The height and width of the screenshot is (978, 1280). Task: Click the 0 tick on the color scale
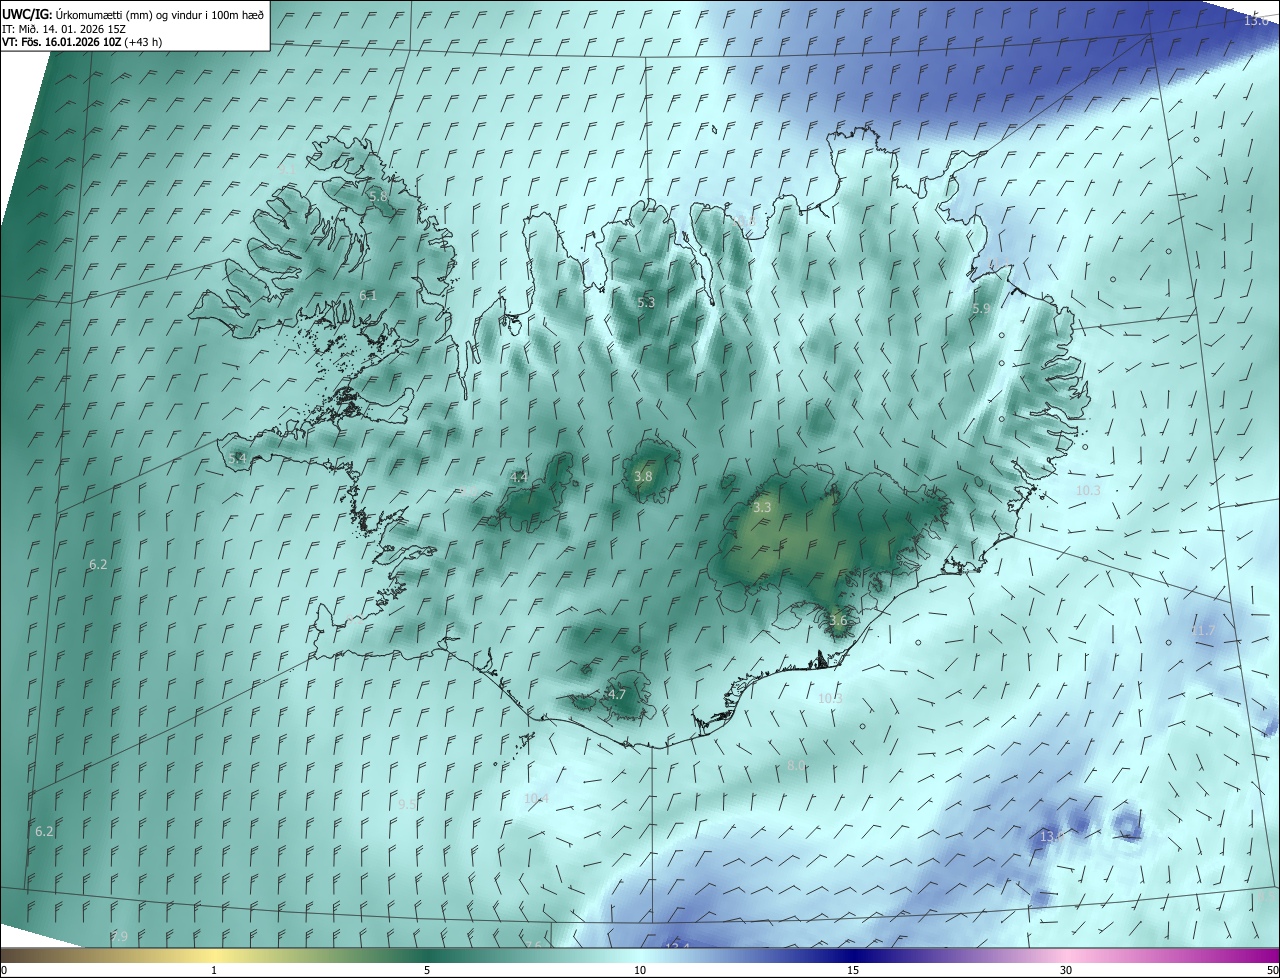pos(4,970)
